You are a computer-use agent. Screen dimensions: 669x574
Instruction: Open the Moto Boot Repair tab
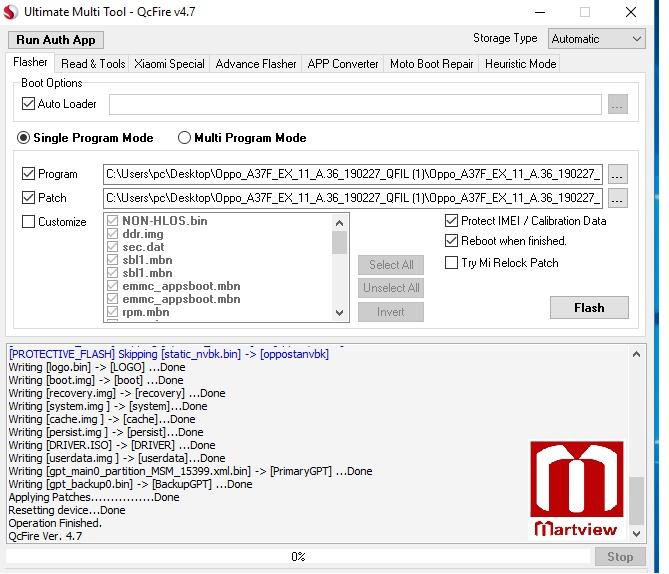click(x=431, y=64)
